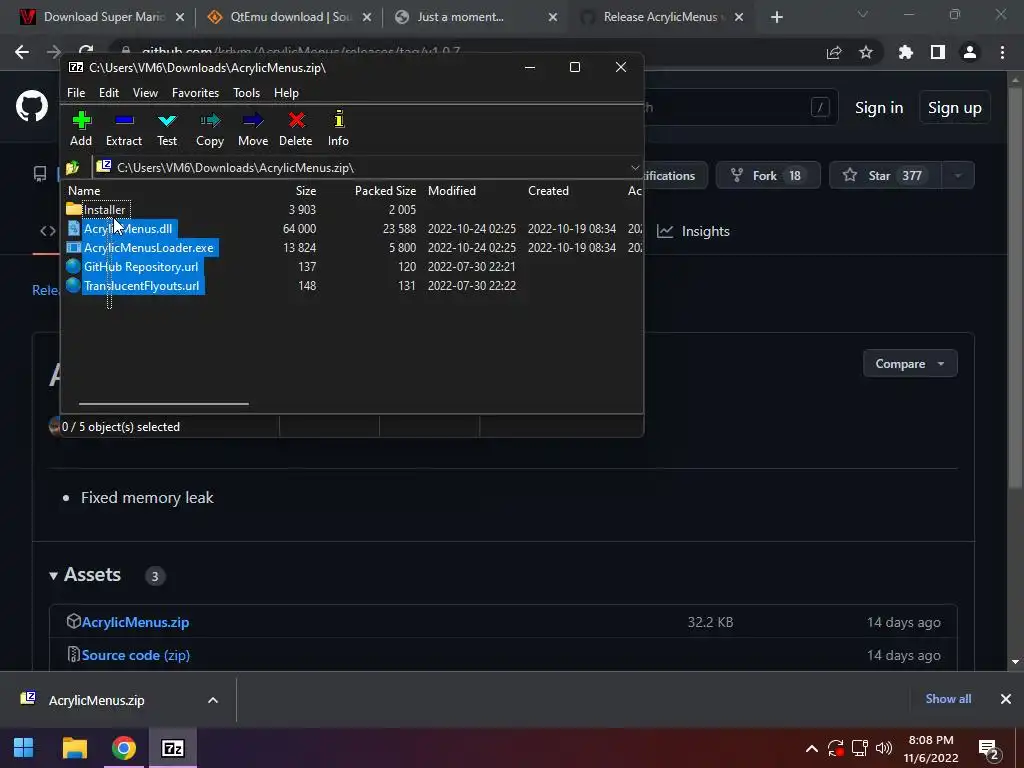1024x768 pixels.
Task: Open the Favorites menu
Action: point(195,93)
